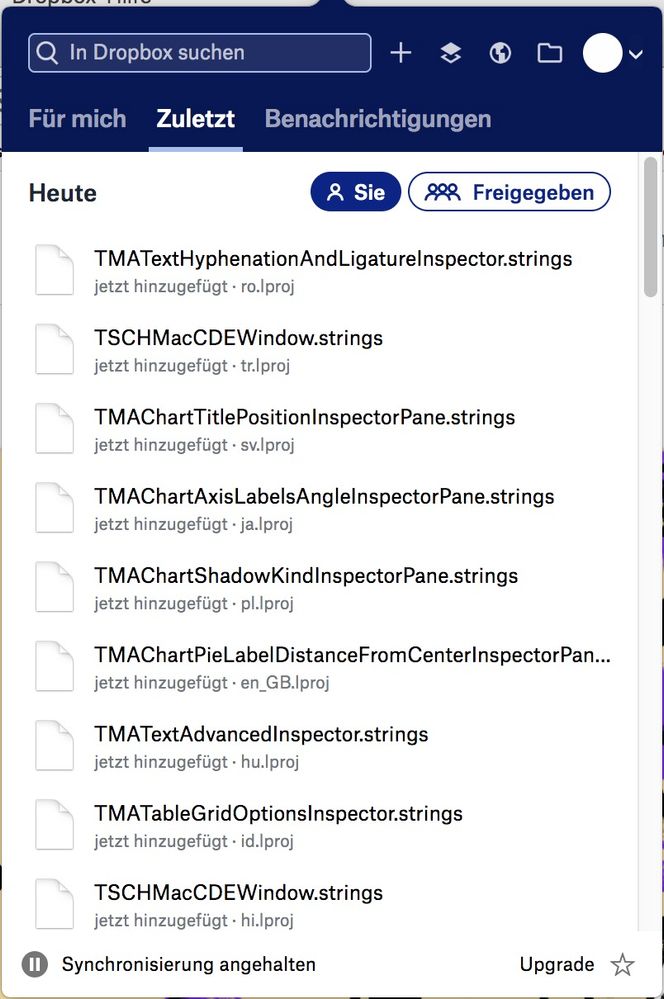Switch to the Für mich tab
Image resolution: width=664 pixels, height=999 pixels.
[77, 119]
